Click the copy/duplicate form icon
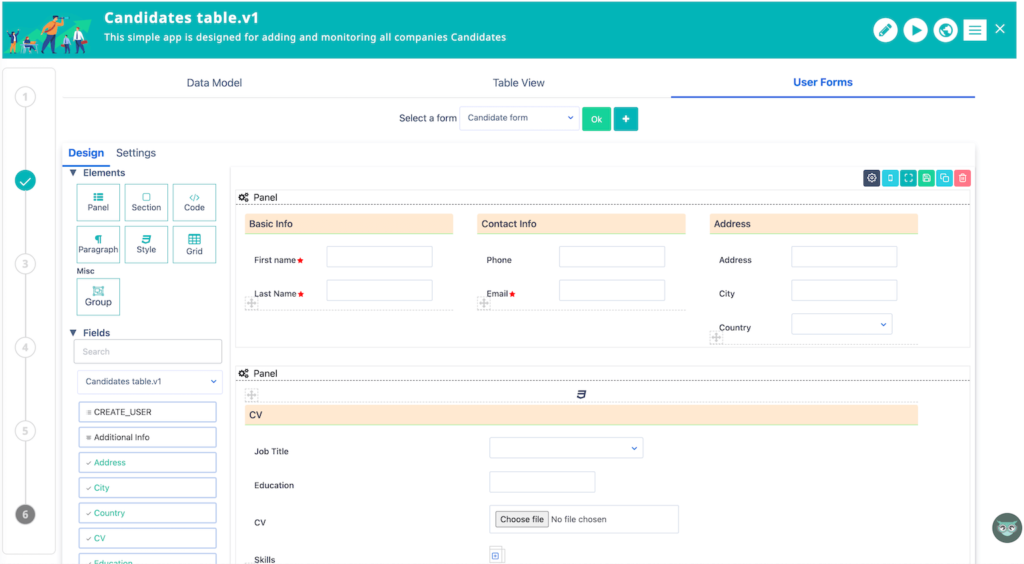Viewport: 1024px width, 564px height. click(944, 178)
